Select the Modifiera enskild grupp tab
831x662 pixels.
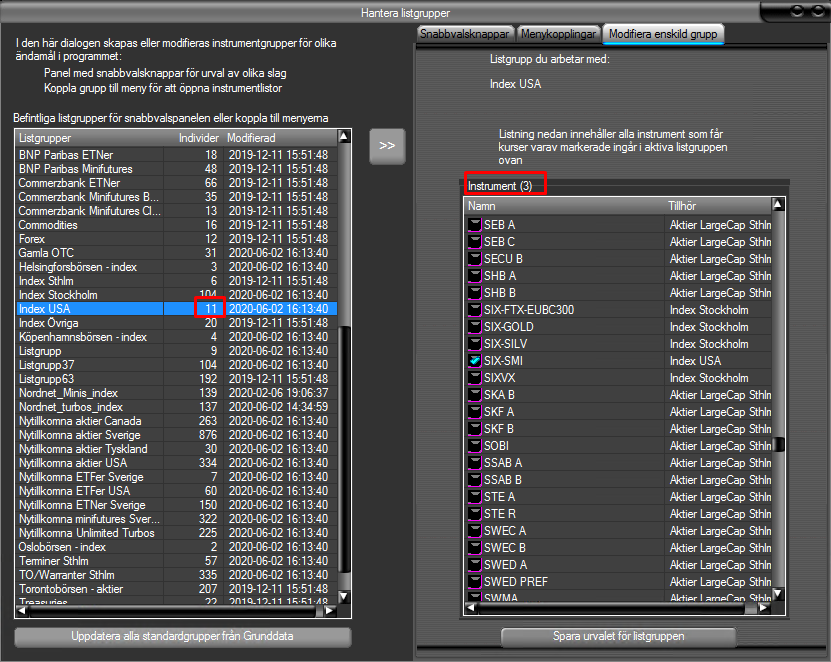[x=664, y=34]
